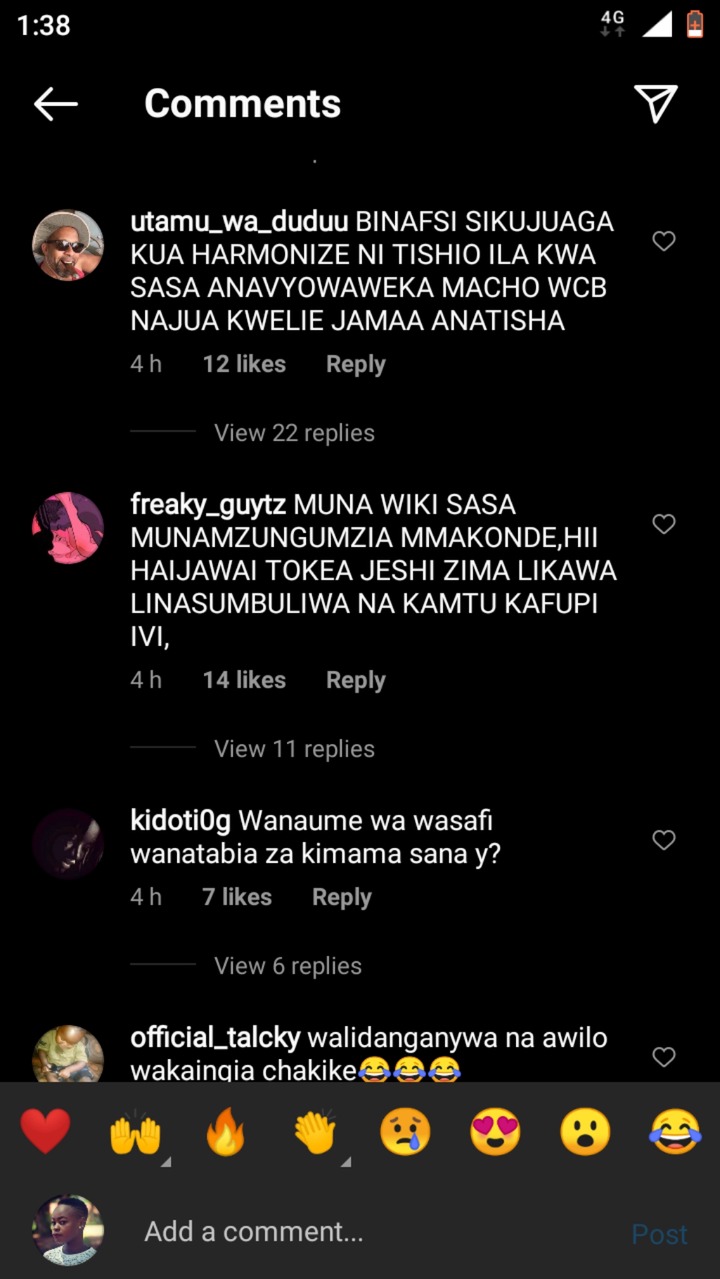The image size is (720, 1279).
Task: Like freaky_guytz's comment with heart
Action: 664,524
